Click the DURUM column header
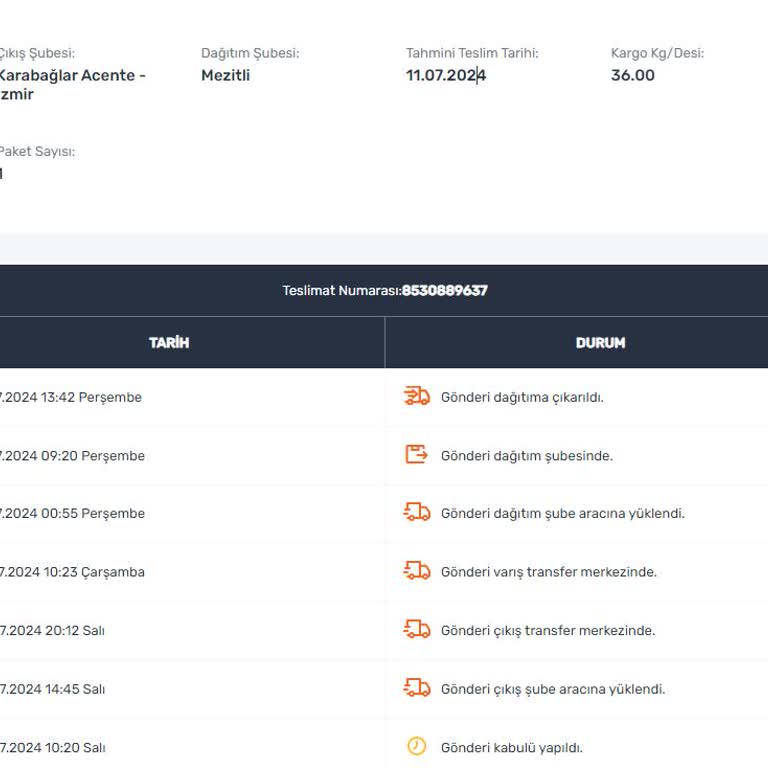Screen dimensions: 768x768 (x=600, y=342)
